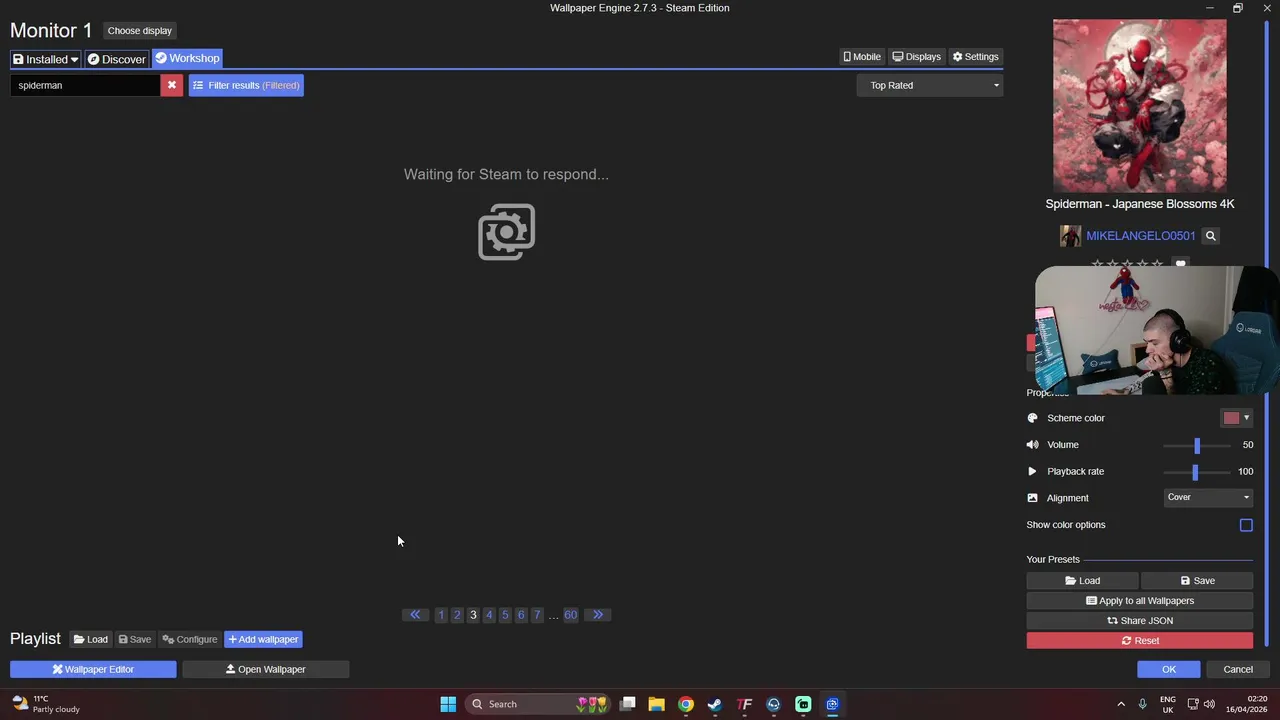
Task: Confirm with OK button
Action: 1168,669
